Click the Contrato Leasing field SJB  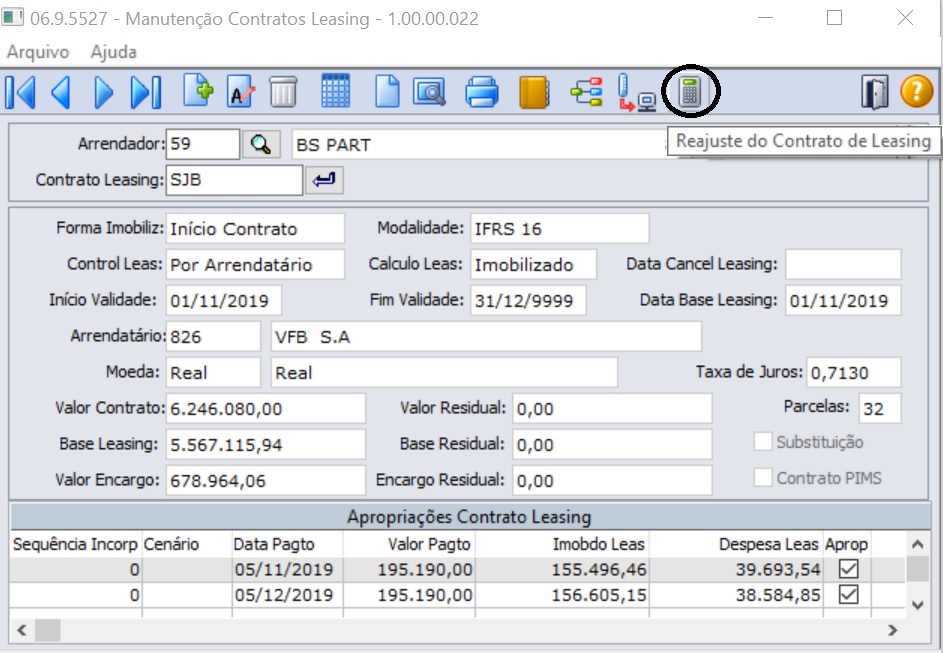(x=234, y=180)
